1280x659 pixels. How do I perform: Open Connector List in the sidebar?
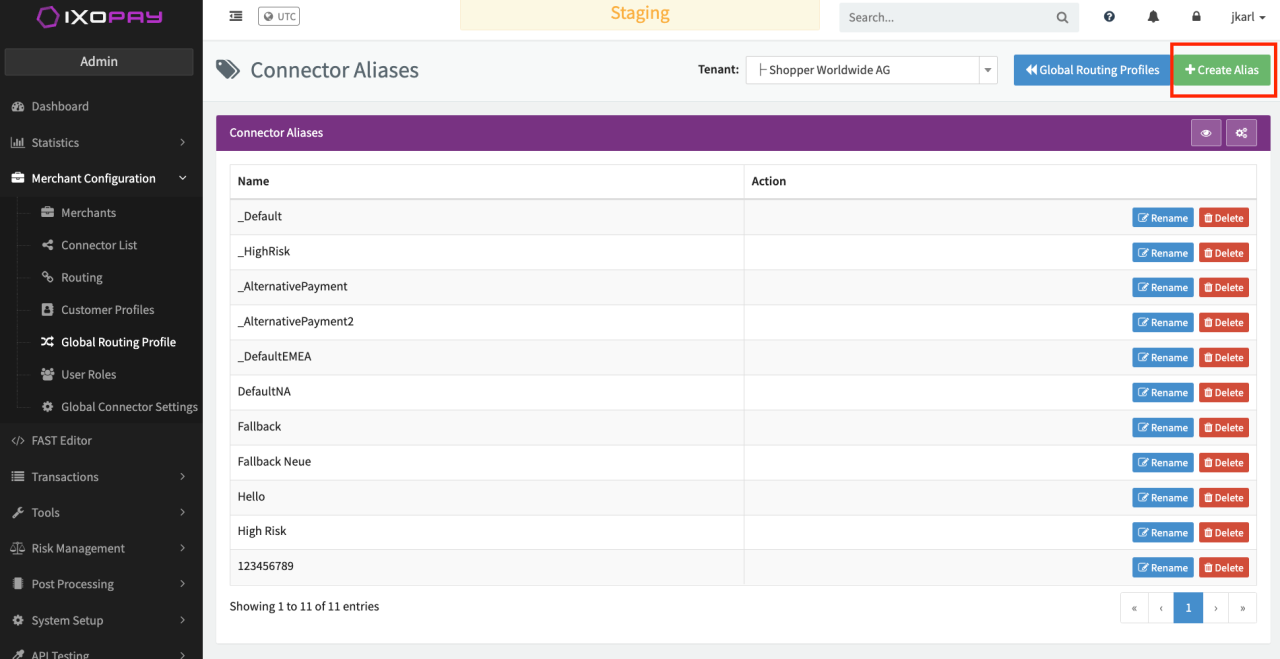click(x=99, y=245)
